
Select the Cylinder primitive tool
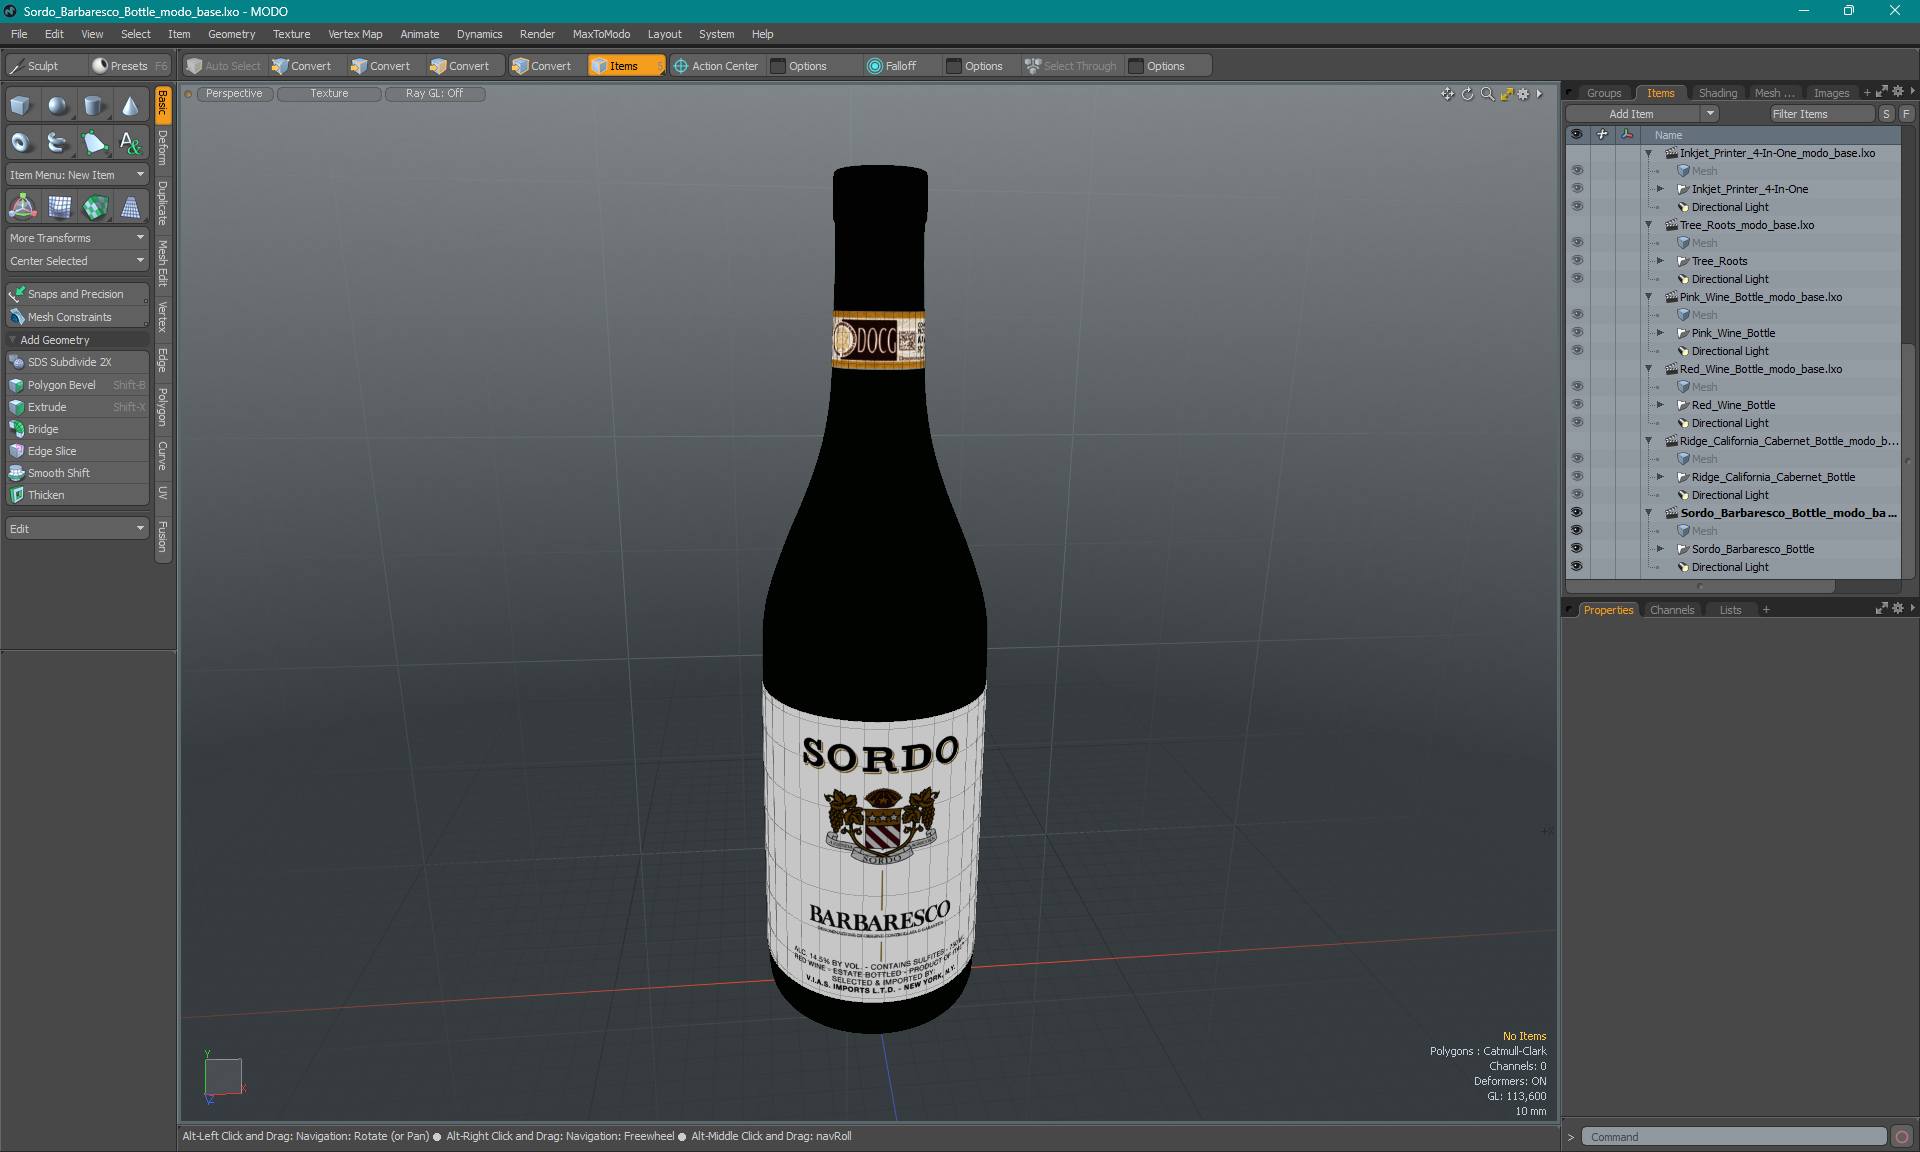(x=94, y=106)
